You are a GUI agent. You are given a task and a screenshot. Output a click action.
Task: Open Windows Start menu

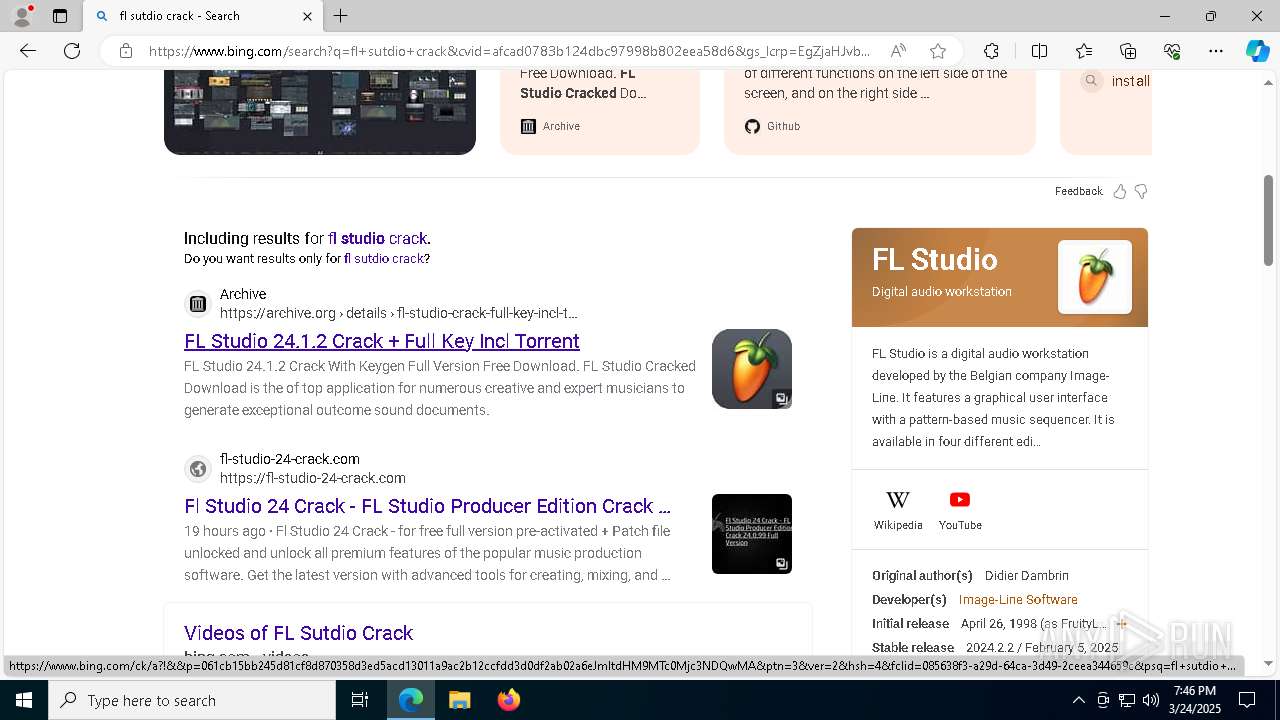click(x=24, y=700)
